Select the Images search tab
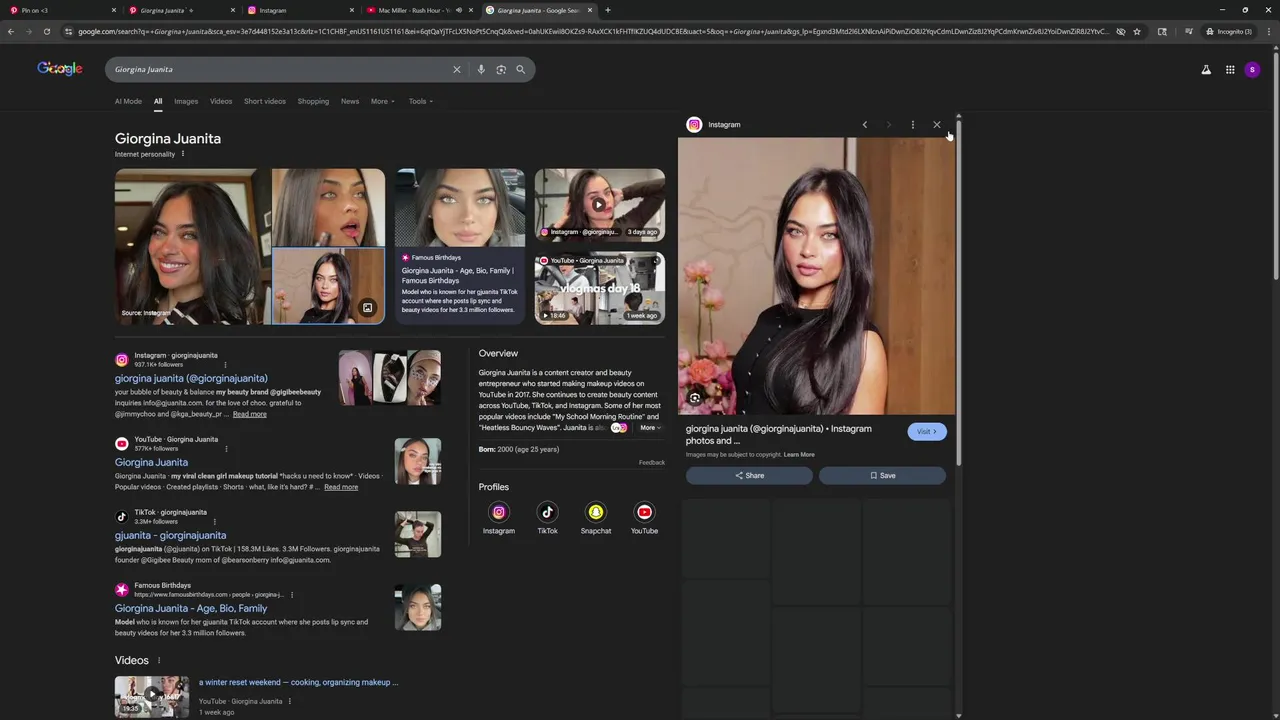The image size is (1280, 720). (186, 101)
